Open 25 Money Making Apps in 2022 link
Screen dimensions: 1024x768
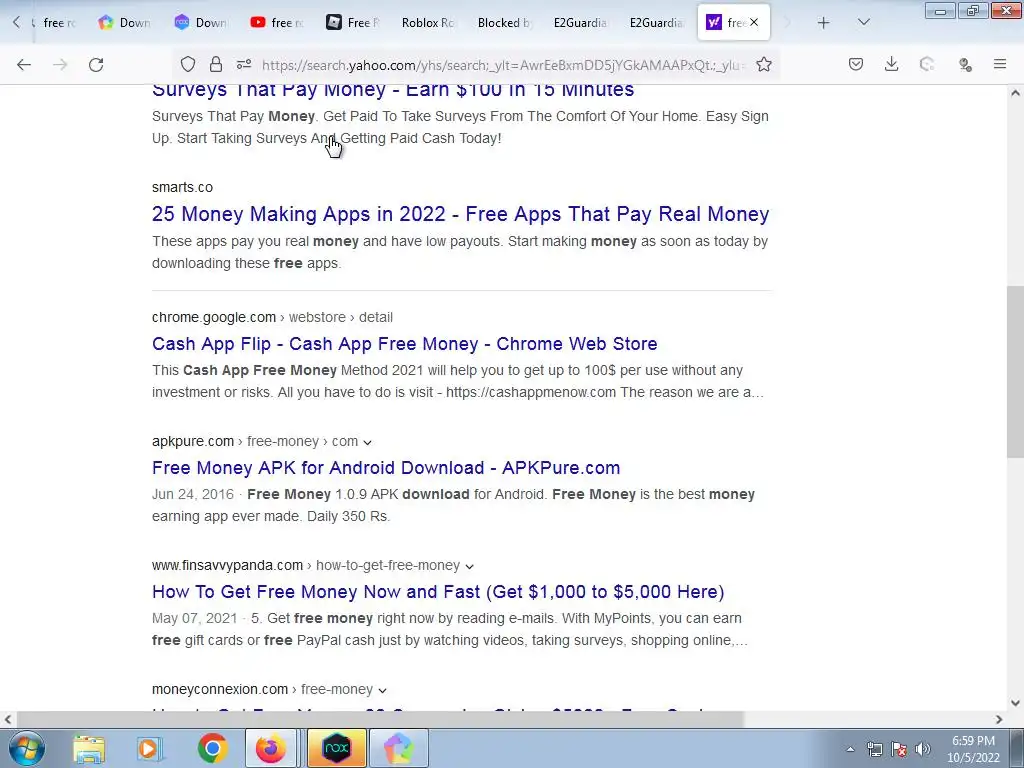click(460, 214)
